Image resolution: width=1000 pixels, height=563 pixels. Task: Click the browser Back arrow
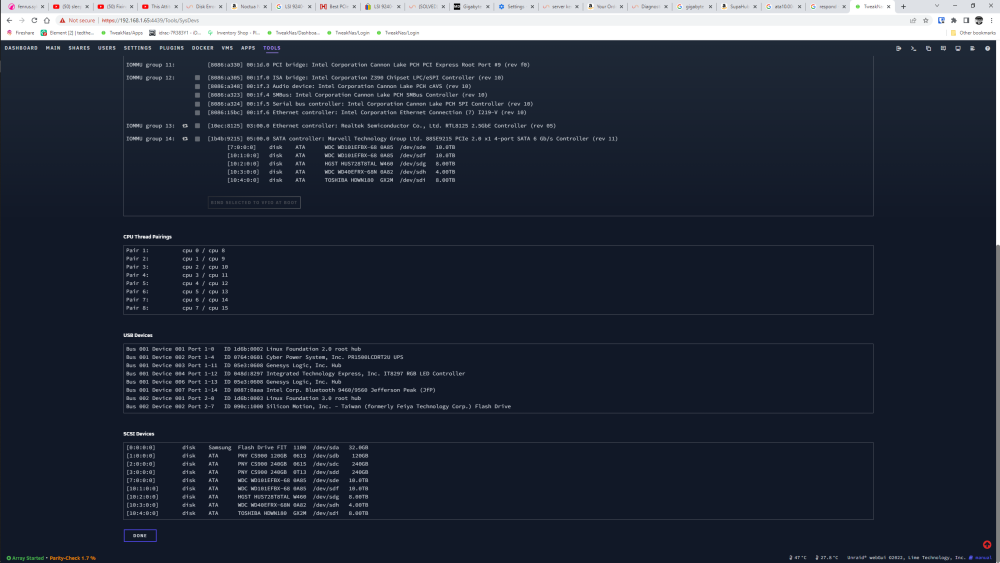coord(10,20)
